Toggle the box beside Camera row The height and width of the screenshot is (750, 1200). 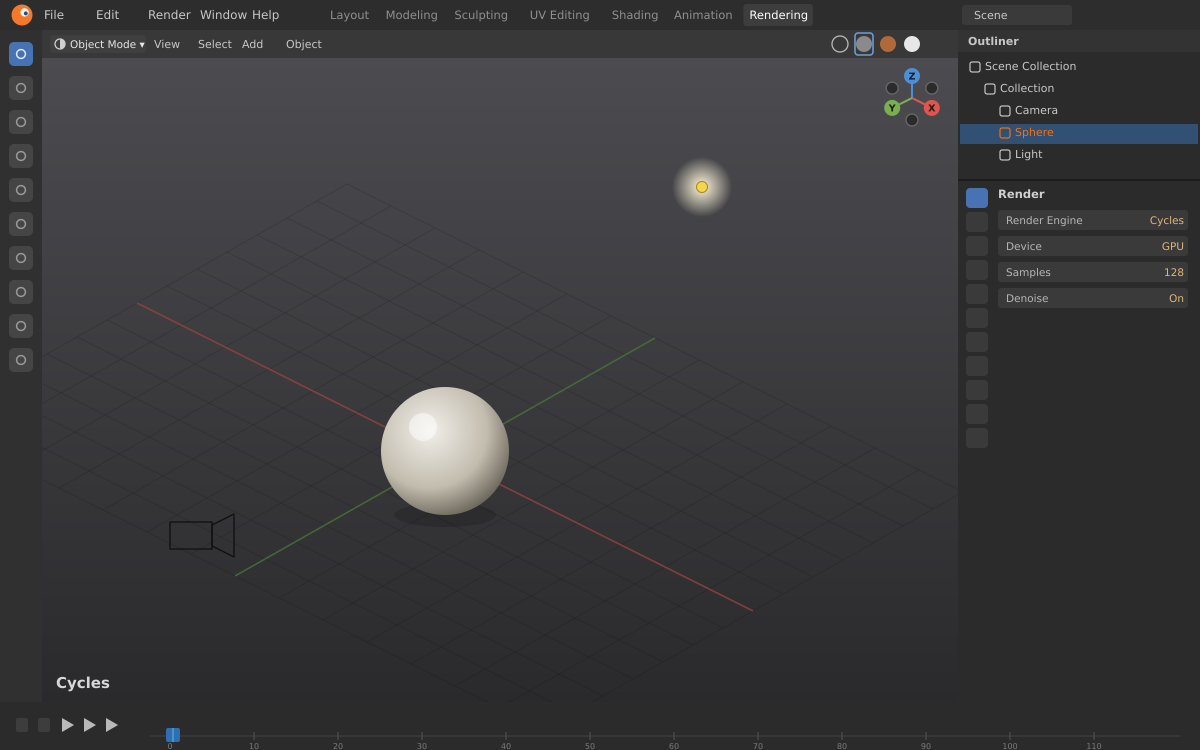[x=1005, y=111]
